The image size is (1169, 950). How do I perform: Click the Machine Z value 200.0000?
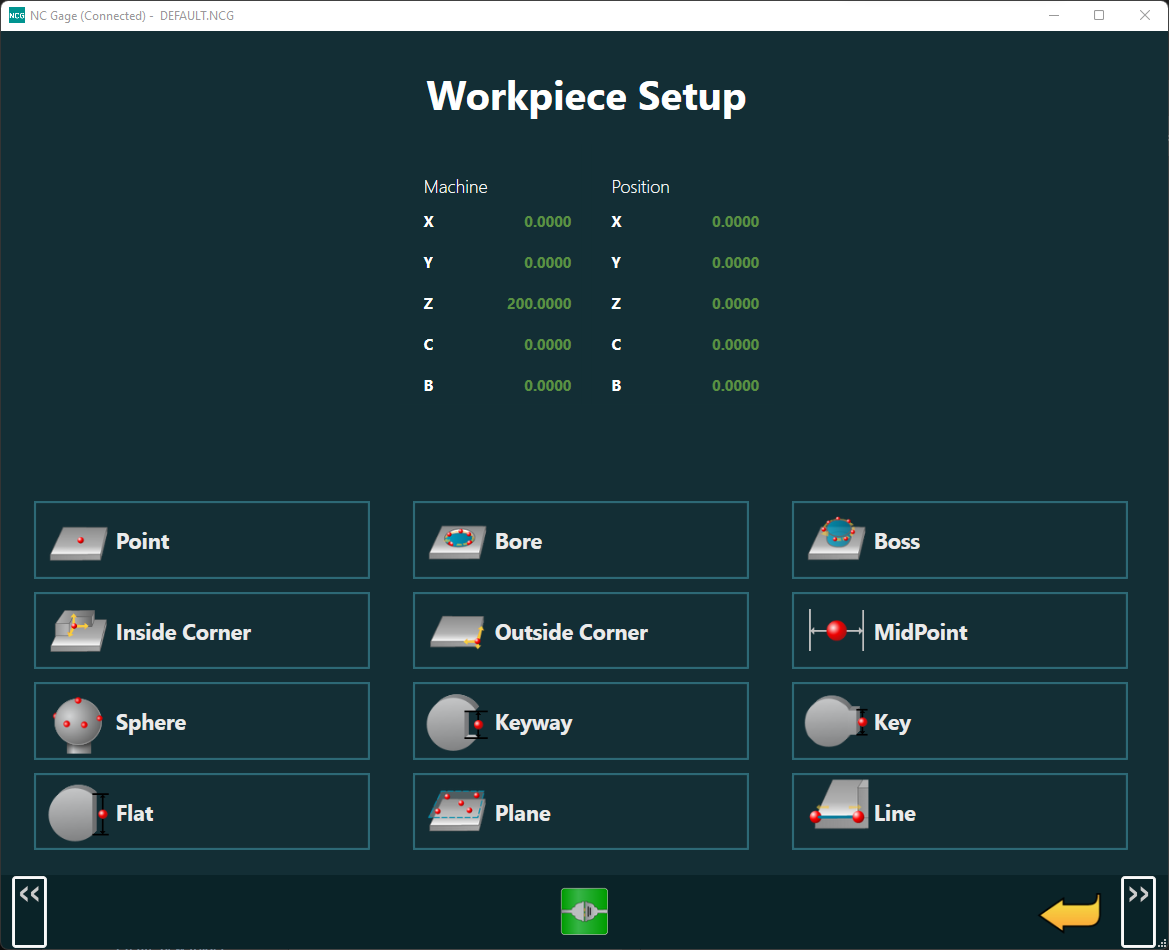(539, 304)
